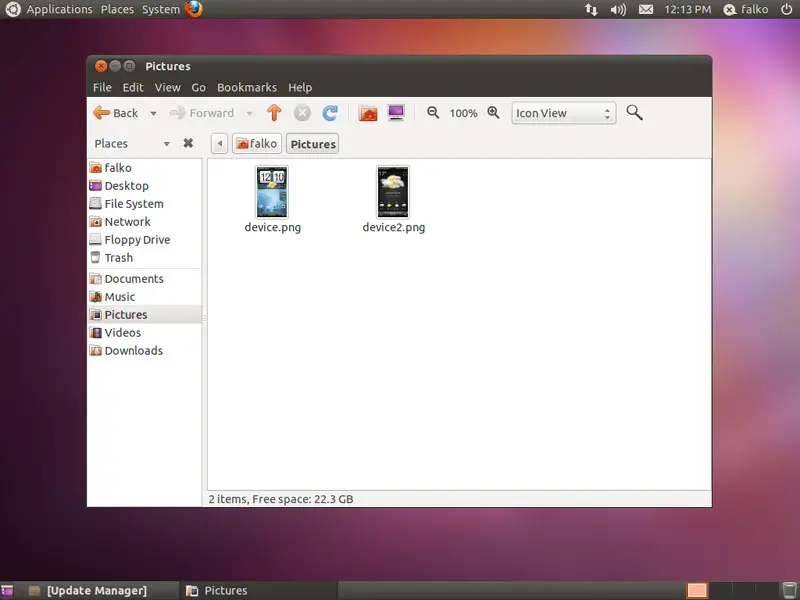Open the Home folder toolbar icon
The width and height of the screenshot is (800, 600).
click(368, 113)
